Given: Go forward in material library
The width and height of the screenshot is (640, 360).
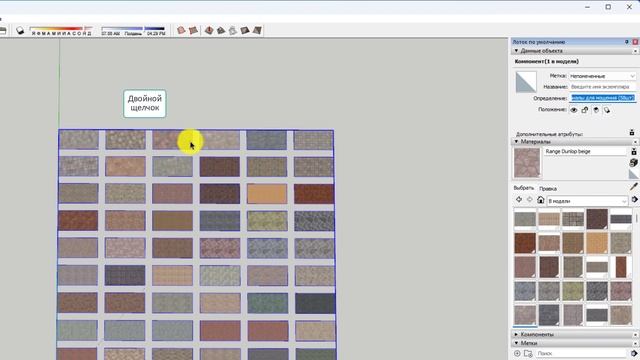Looking at the screenshot, I should click(x=529, y=200).
